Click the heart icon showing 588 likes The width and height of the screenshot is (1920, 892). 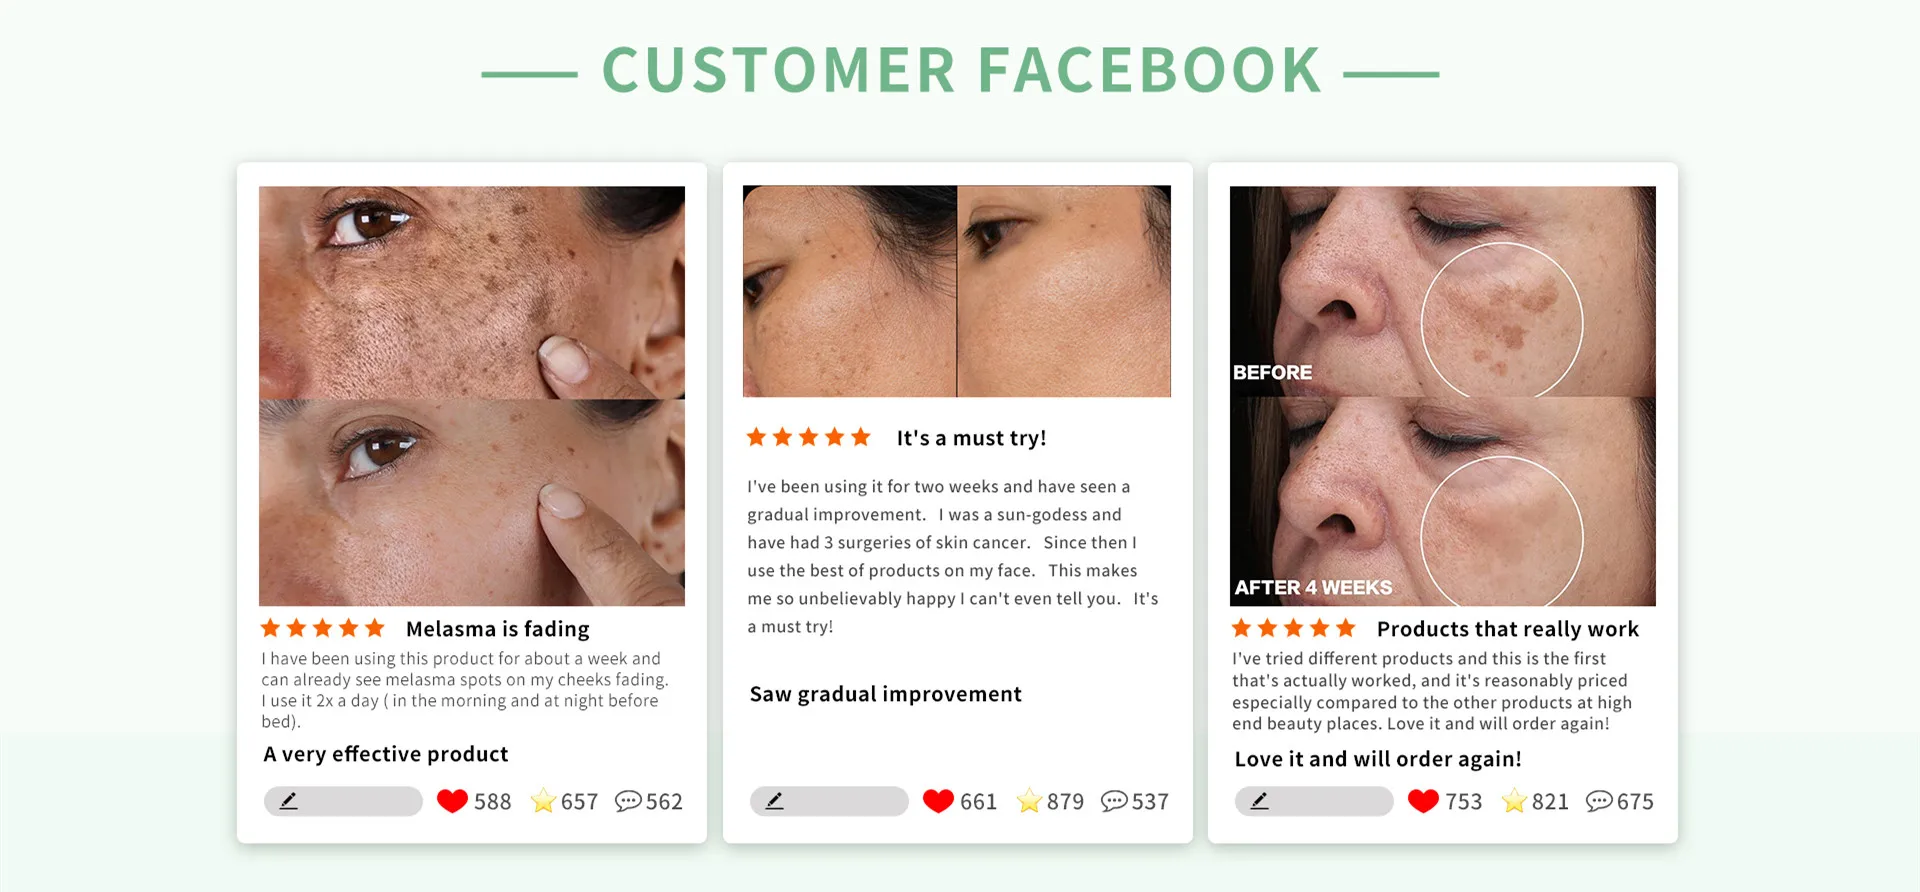point(452,801)
